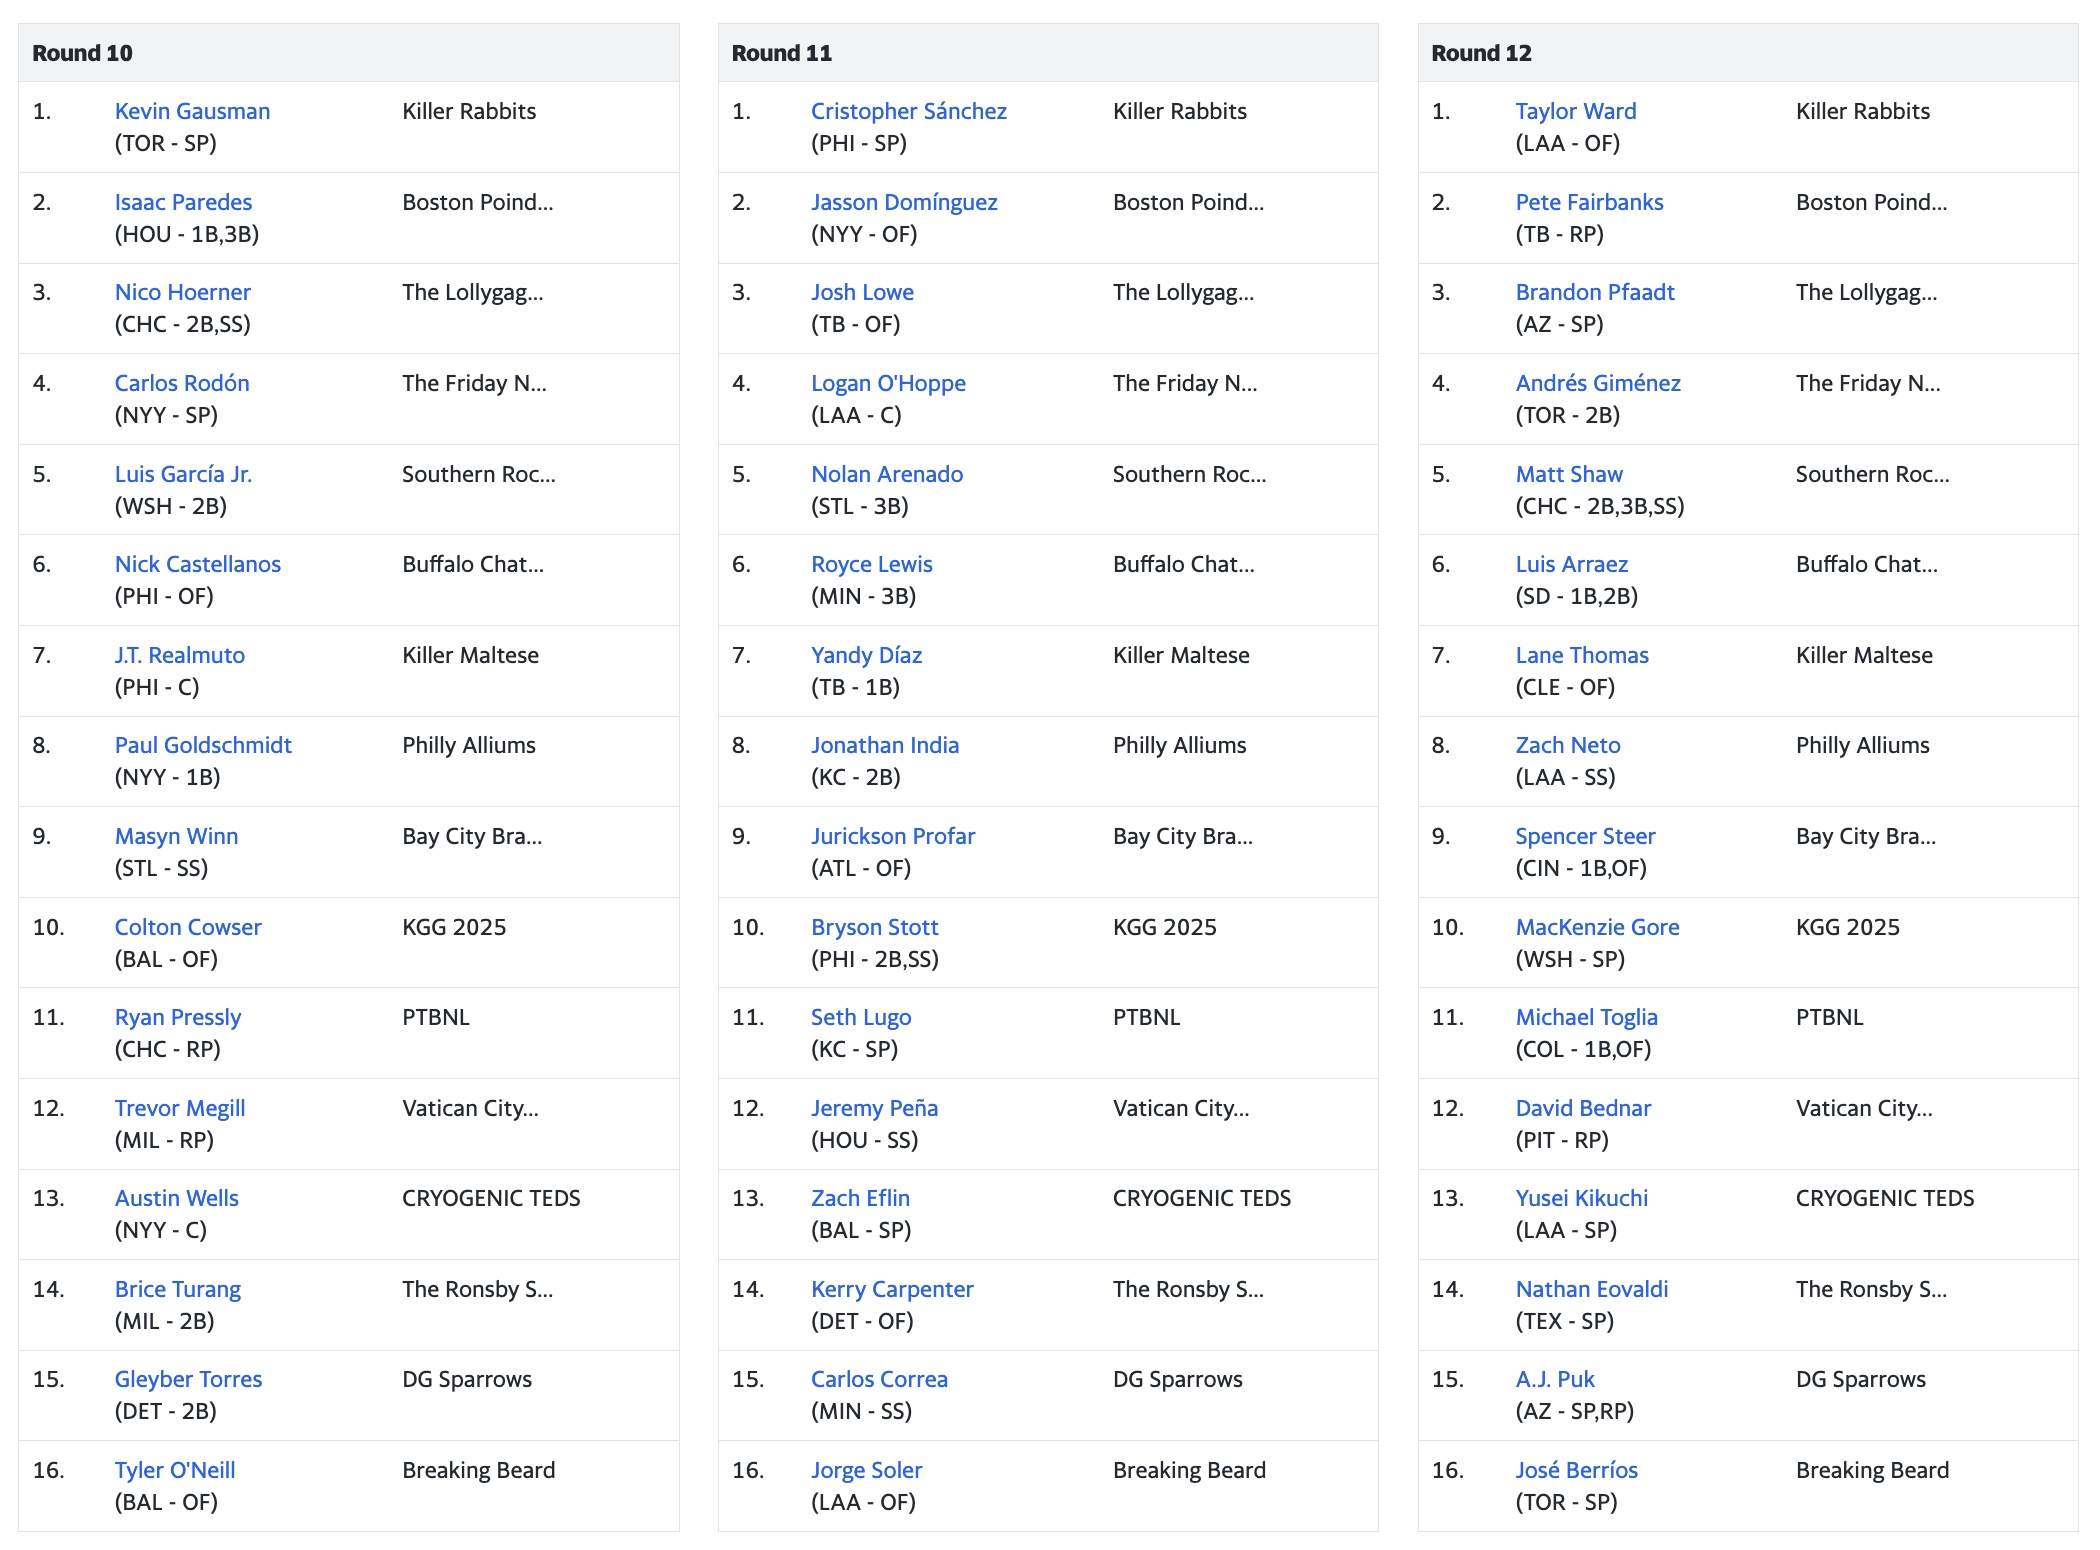Open Andrés Giménez link

click(1597, 383)
